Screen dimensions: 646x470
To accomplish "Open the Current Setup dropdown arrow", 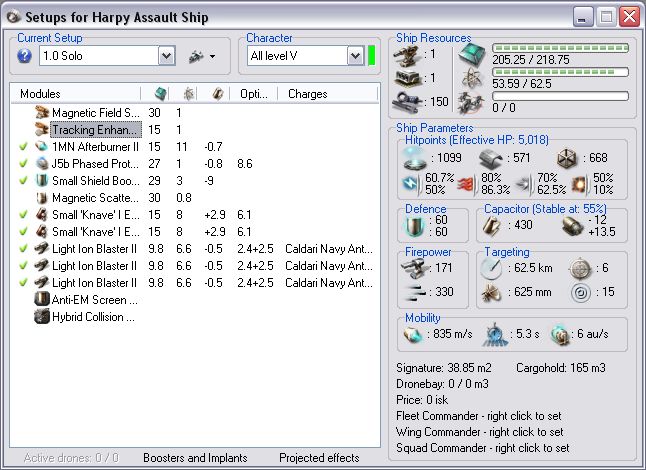I will [x=167, y=56].
